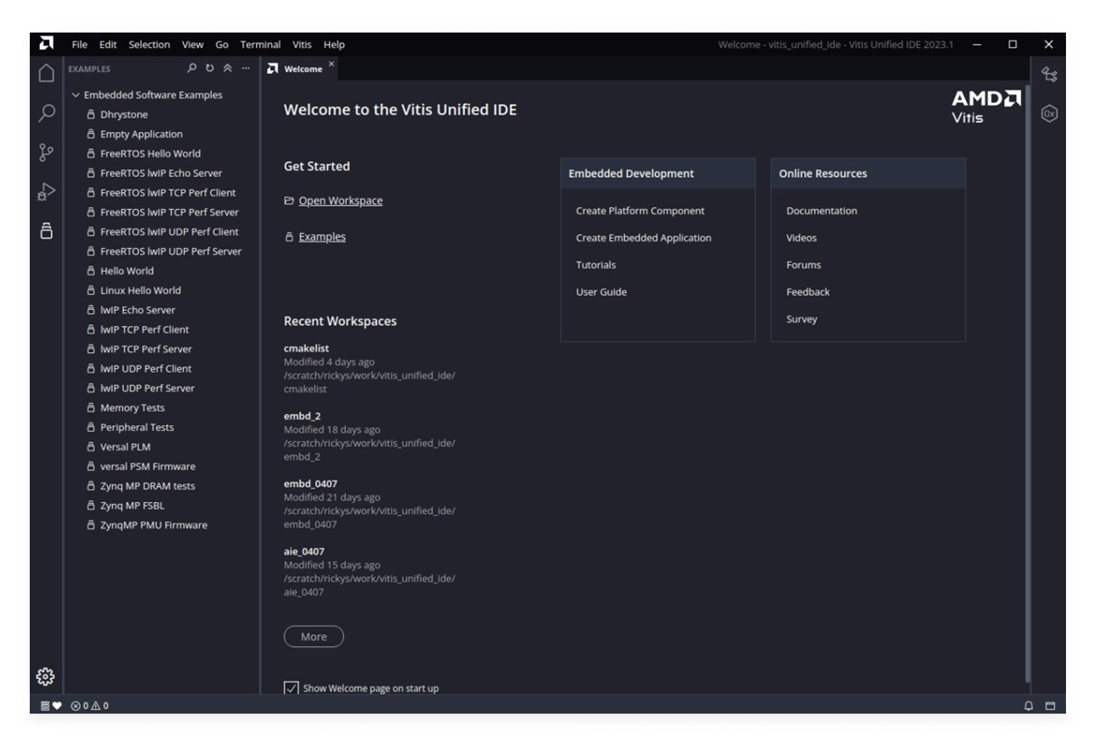This screenshot has width=1096, height=742.
Task: Click the More button under Recent Workspaces
Action: tap(314, 636)
